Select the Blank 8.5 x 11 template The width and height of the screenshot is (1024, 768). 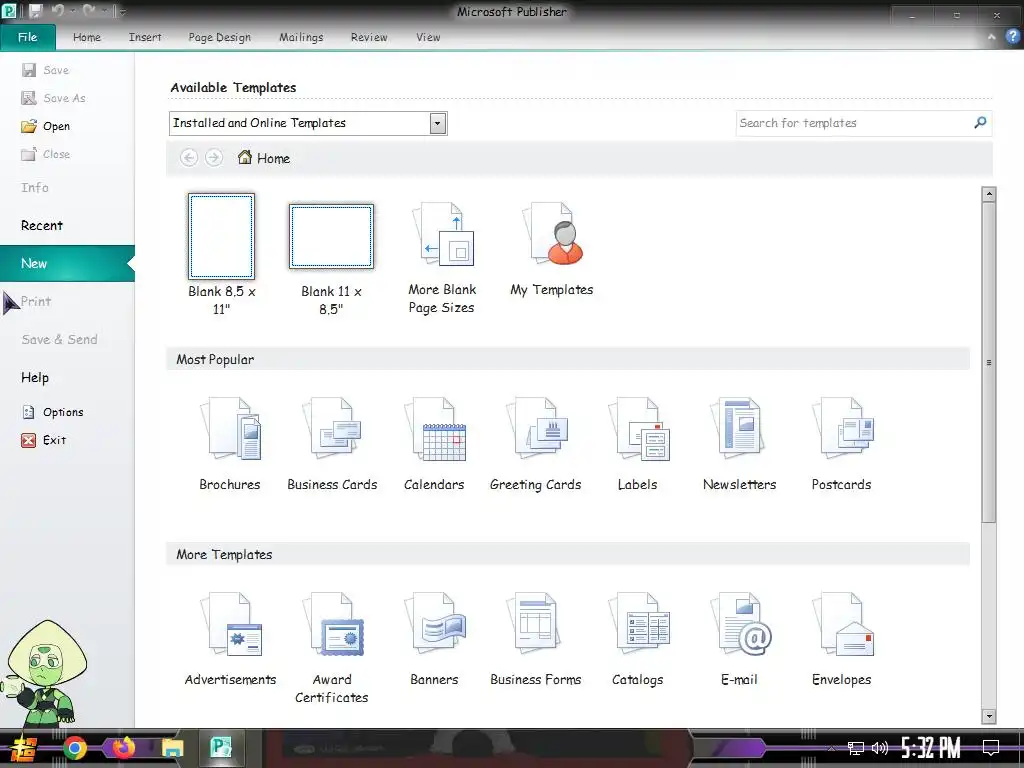pos(221,255)
